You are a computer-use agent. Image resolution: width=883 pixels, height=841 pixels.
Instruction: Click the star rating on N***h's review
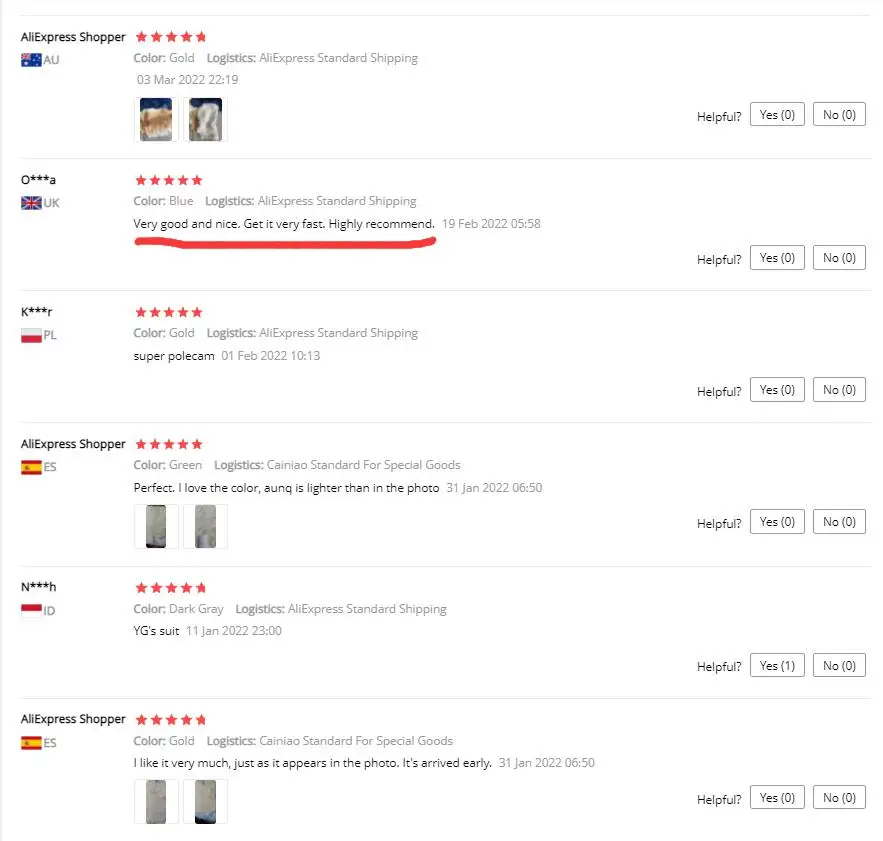pos(169,588)
